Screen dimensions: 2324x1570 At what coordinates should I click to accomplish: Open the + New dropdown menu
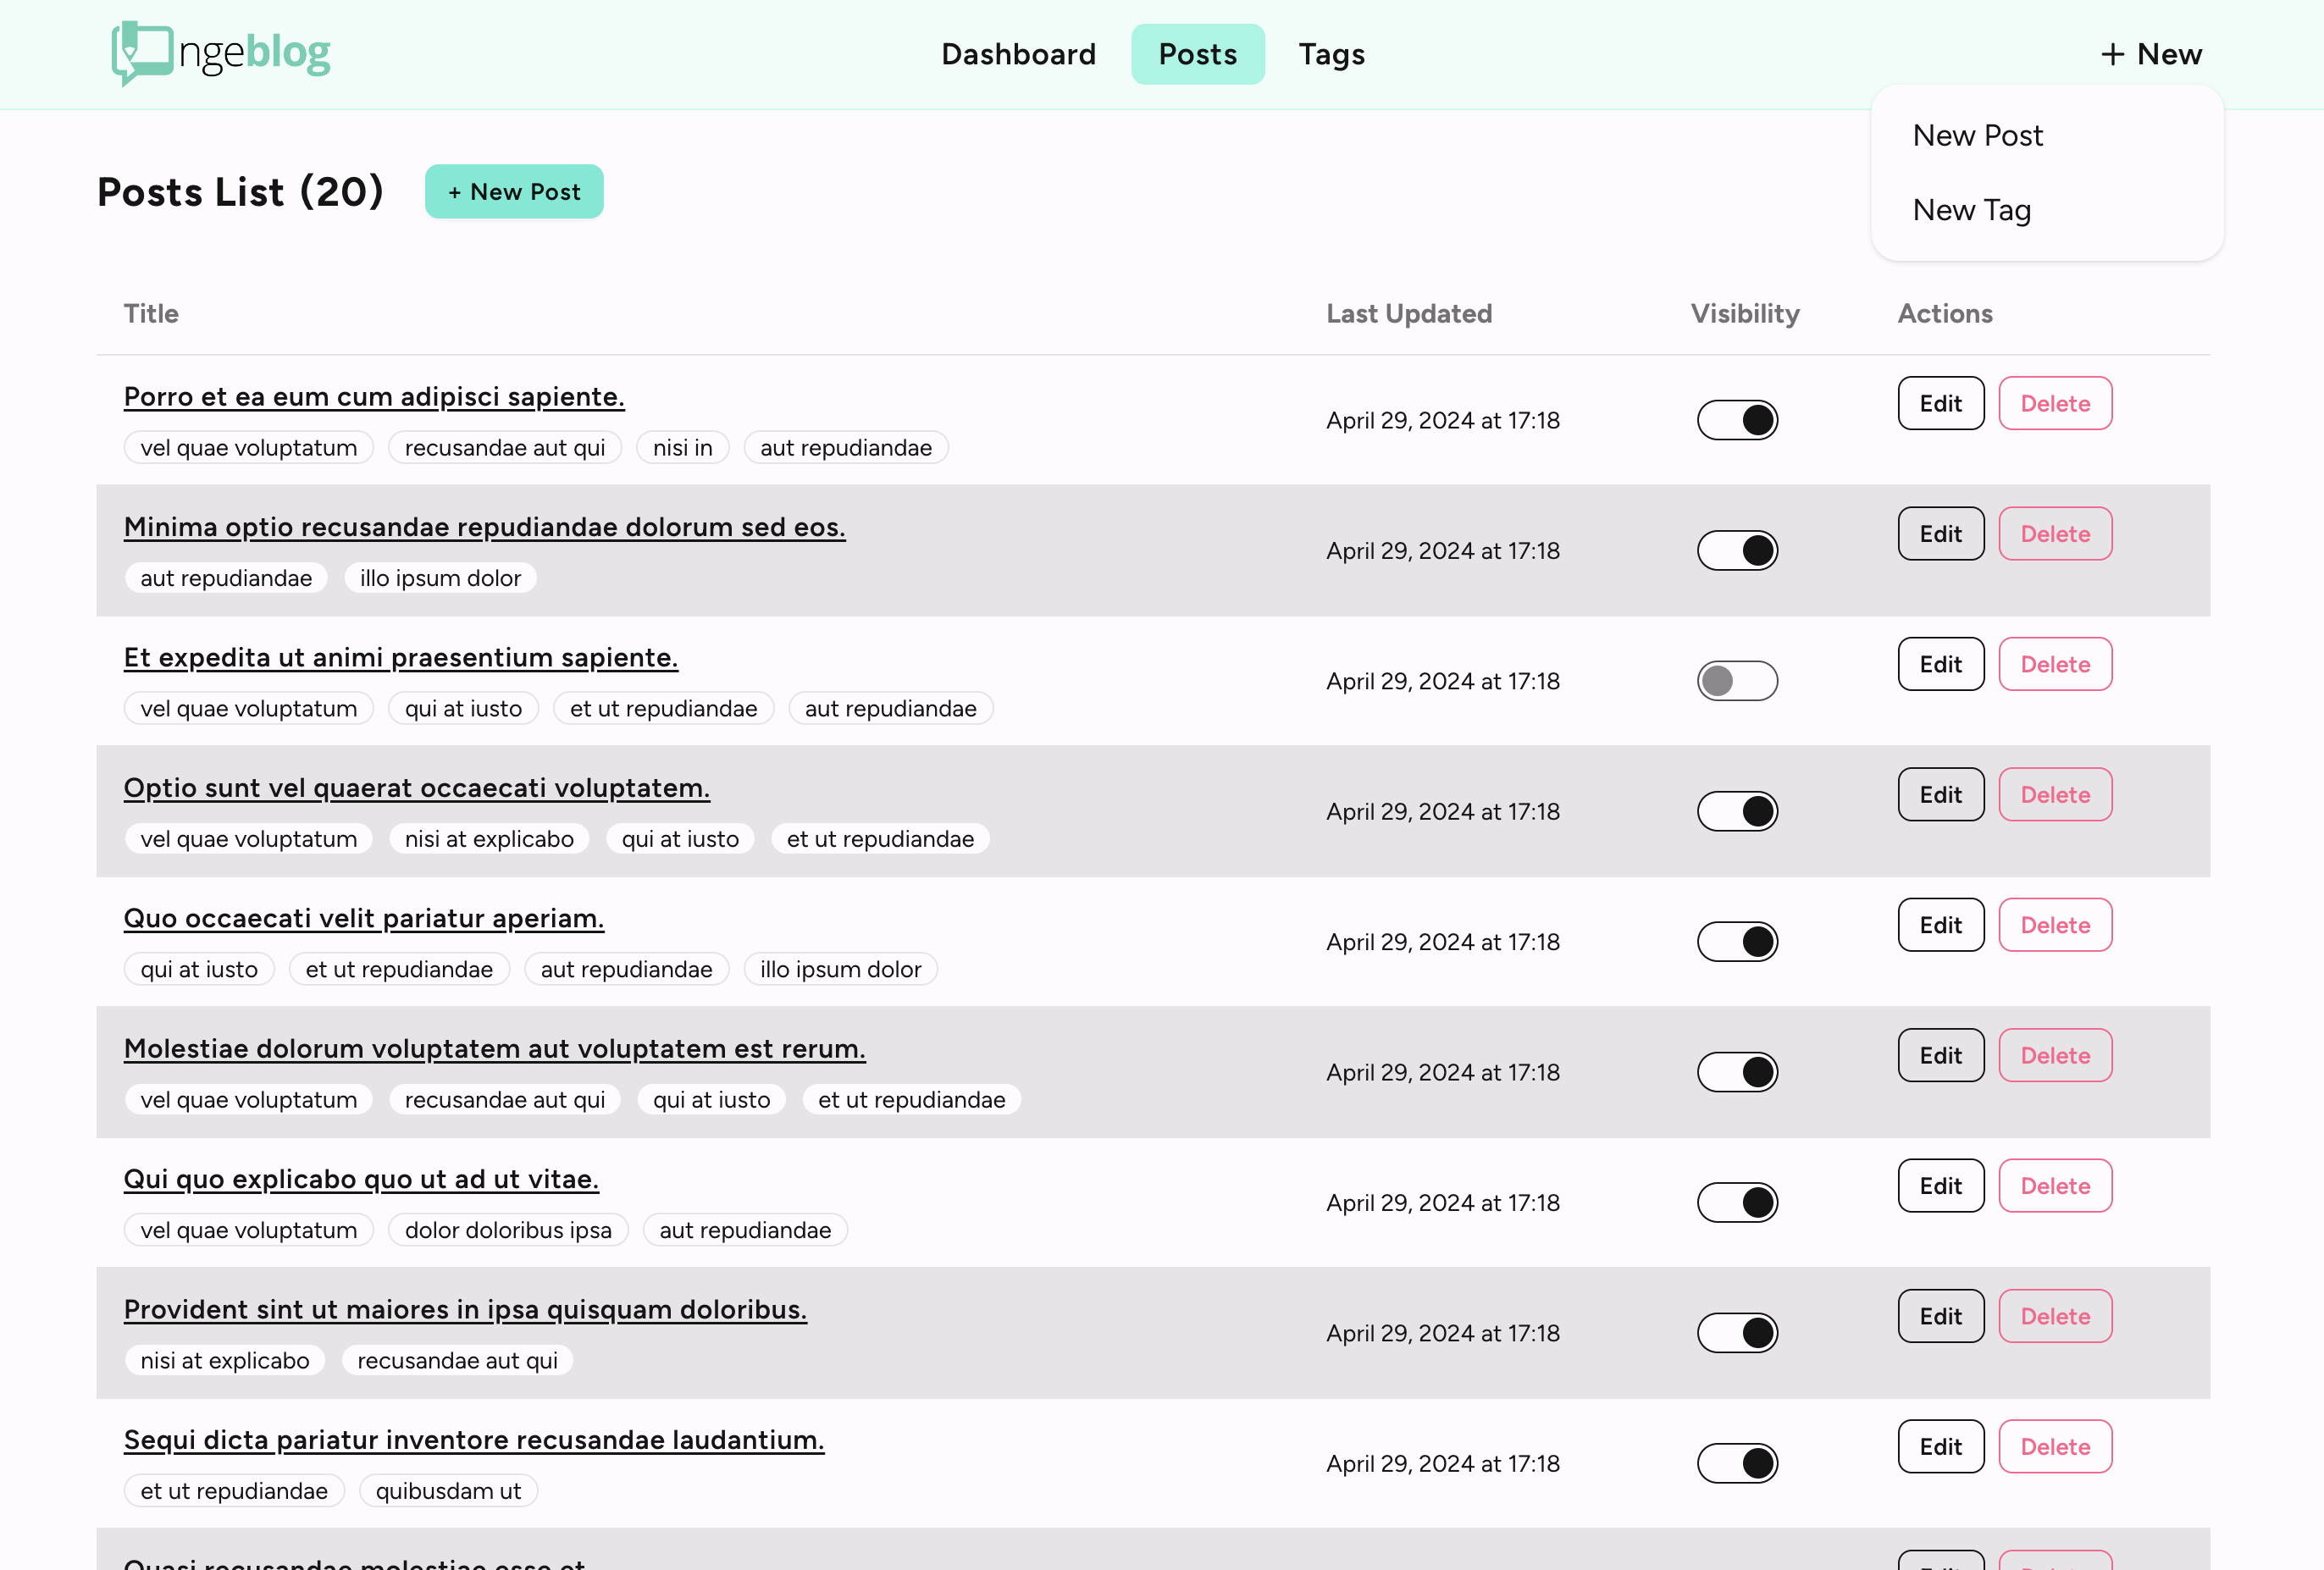click(2151, 54)
